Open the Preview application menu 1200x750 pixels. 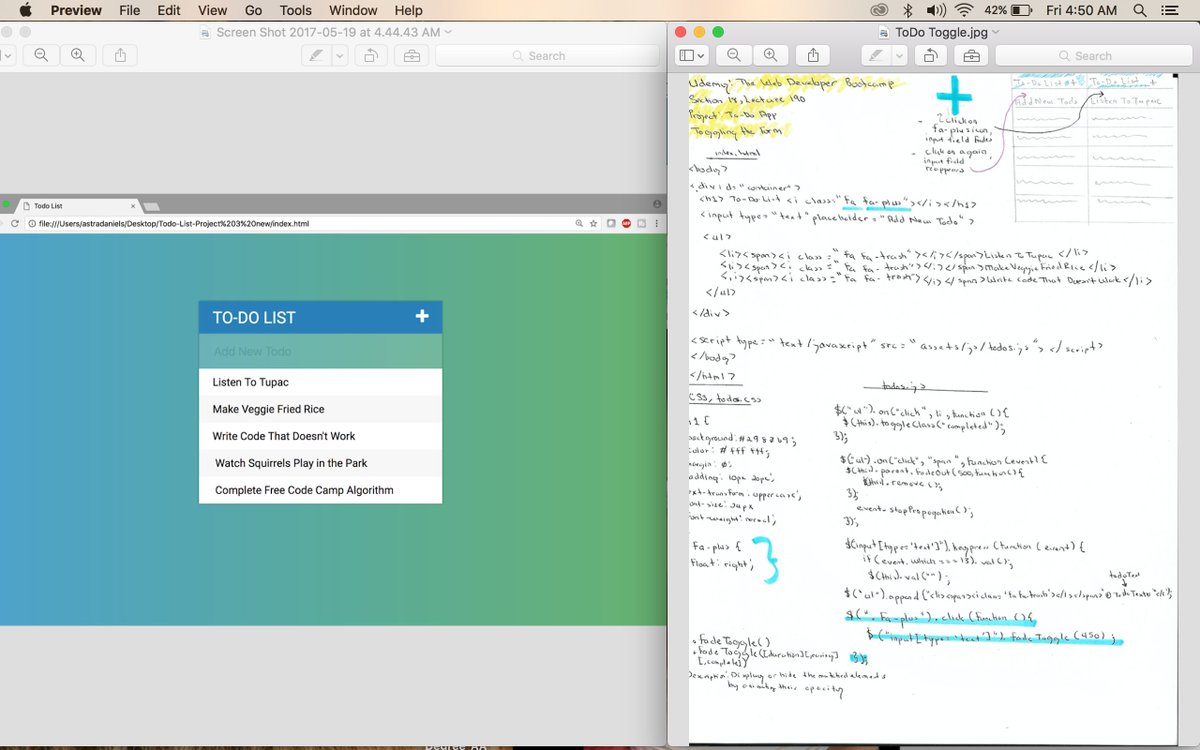point(76,10)
